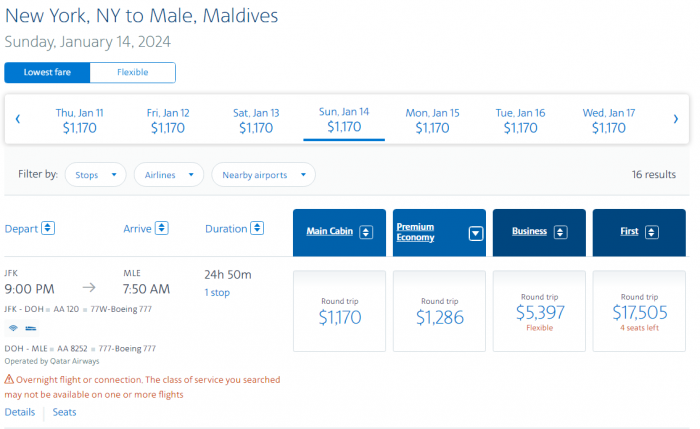Sort flights by Depart time icon

pyautogui.click(x=48, y=229)
